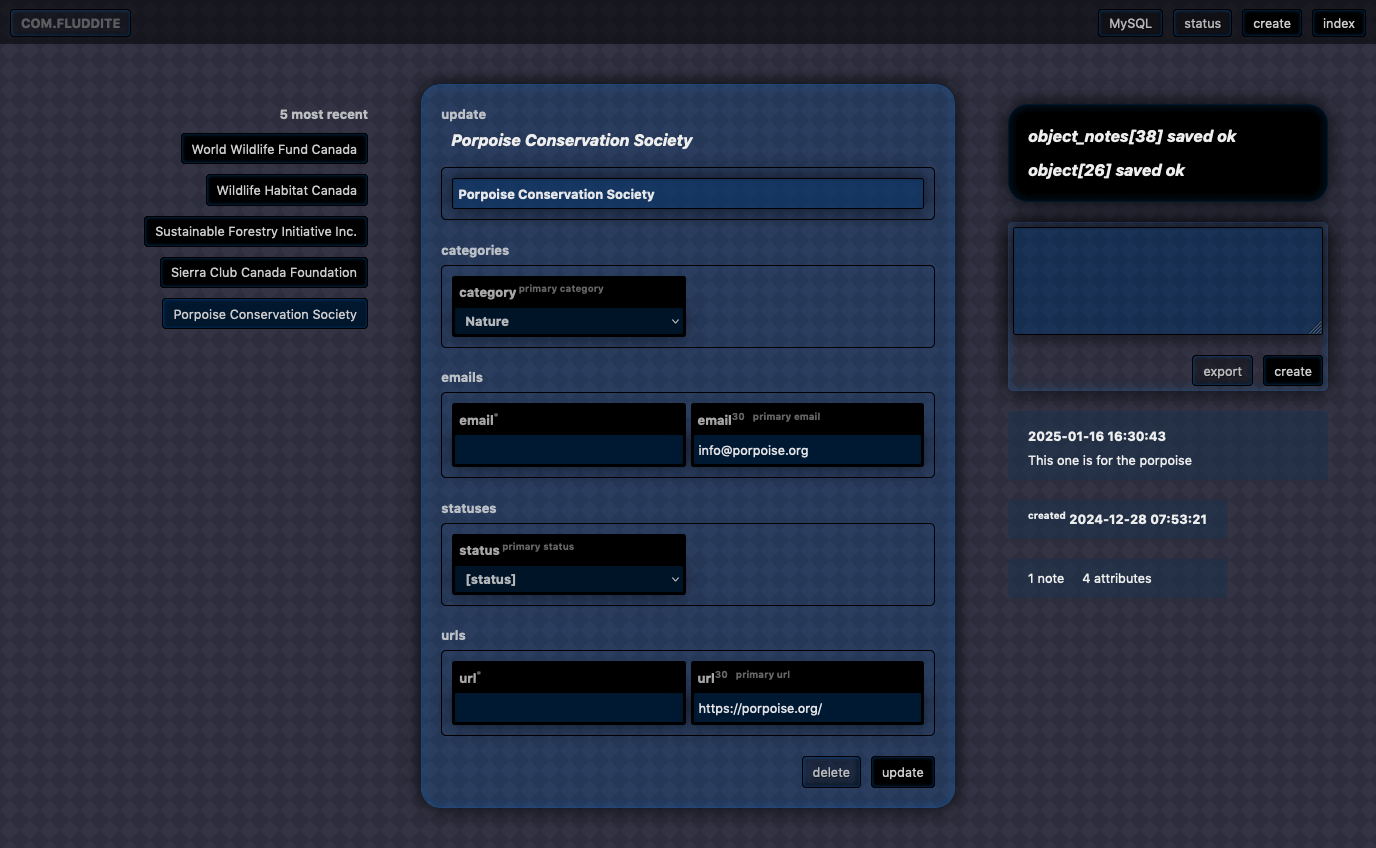Open Sierra Club Canada Foundation record

point(264,272)
